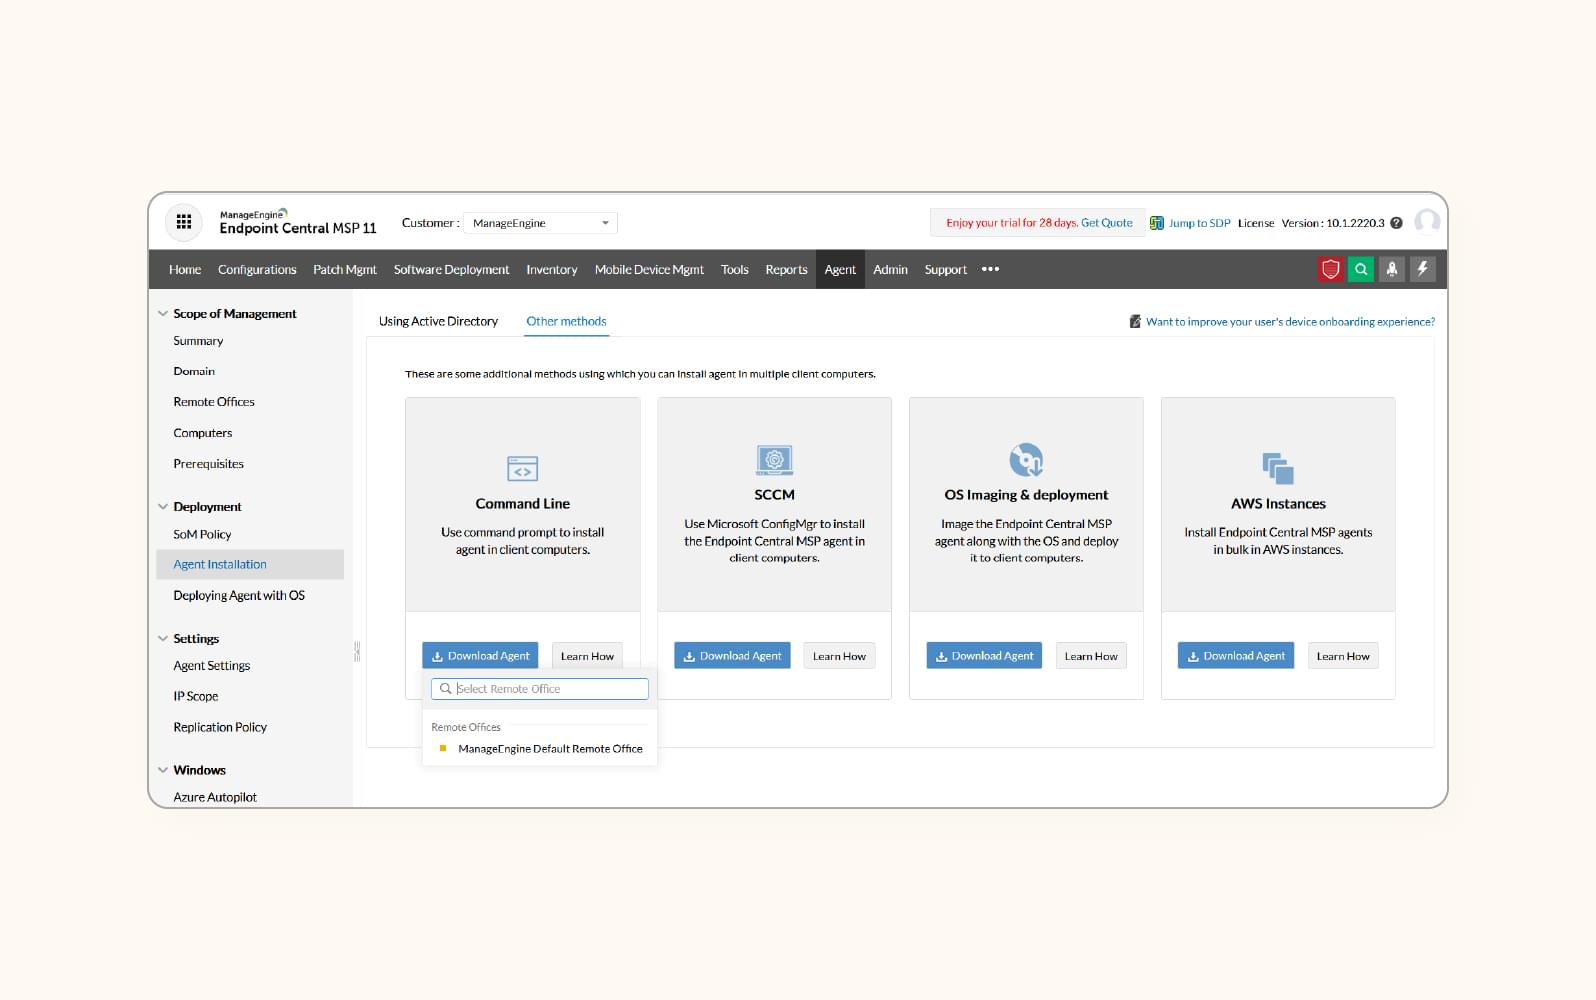Open the Home menu
This screenshot has height=1000, width=1596.
pyautogui.click(x=185, y=269)
